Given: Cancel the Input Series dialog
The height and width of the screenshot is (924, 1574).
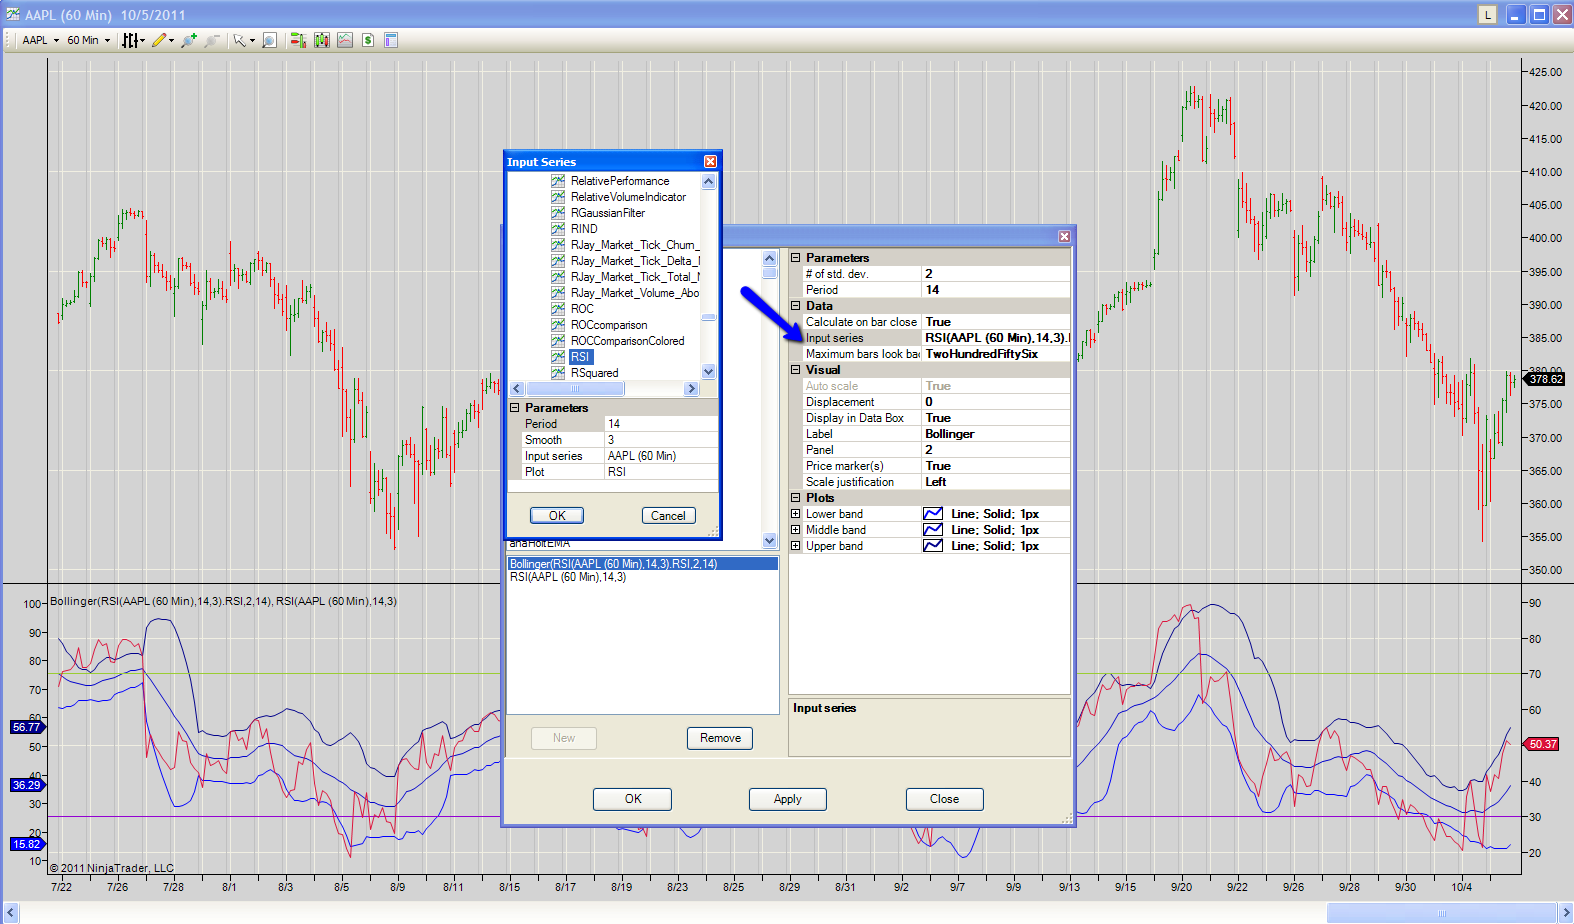Looking at the screenshot, I should (x=668, y=516).
